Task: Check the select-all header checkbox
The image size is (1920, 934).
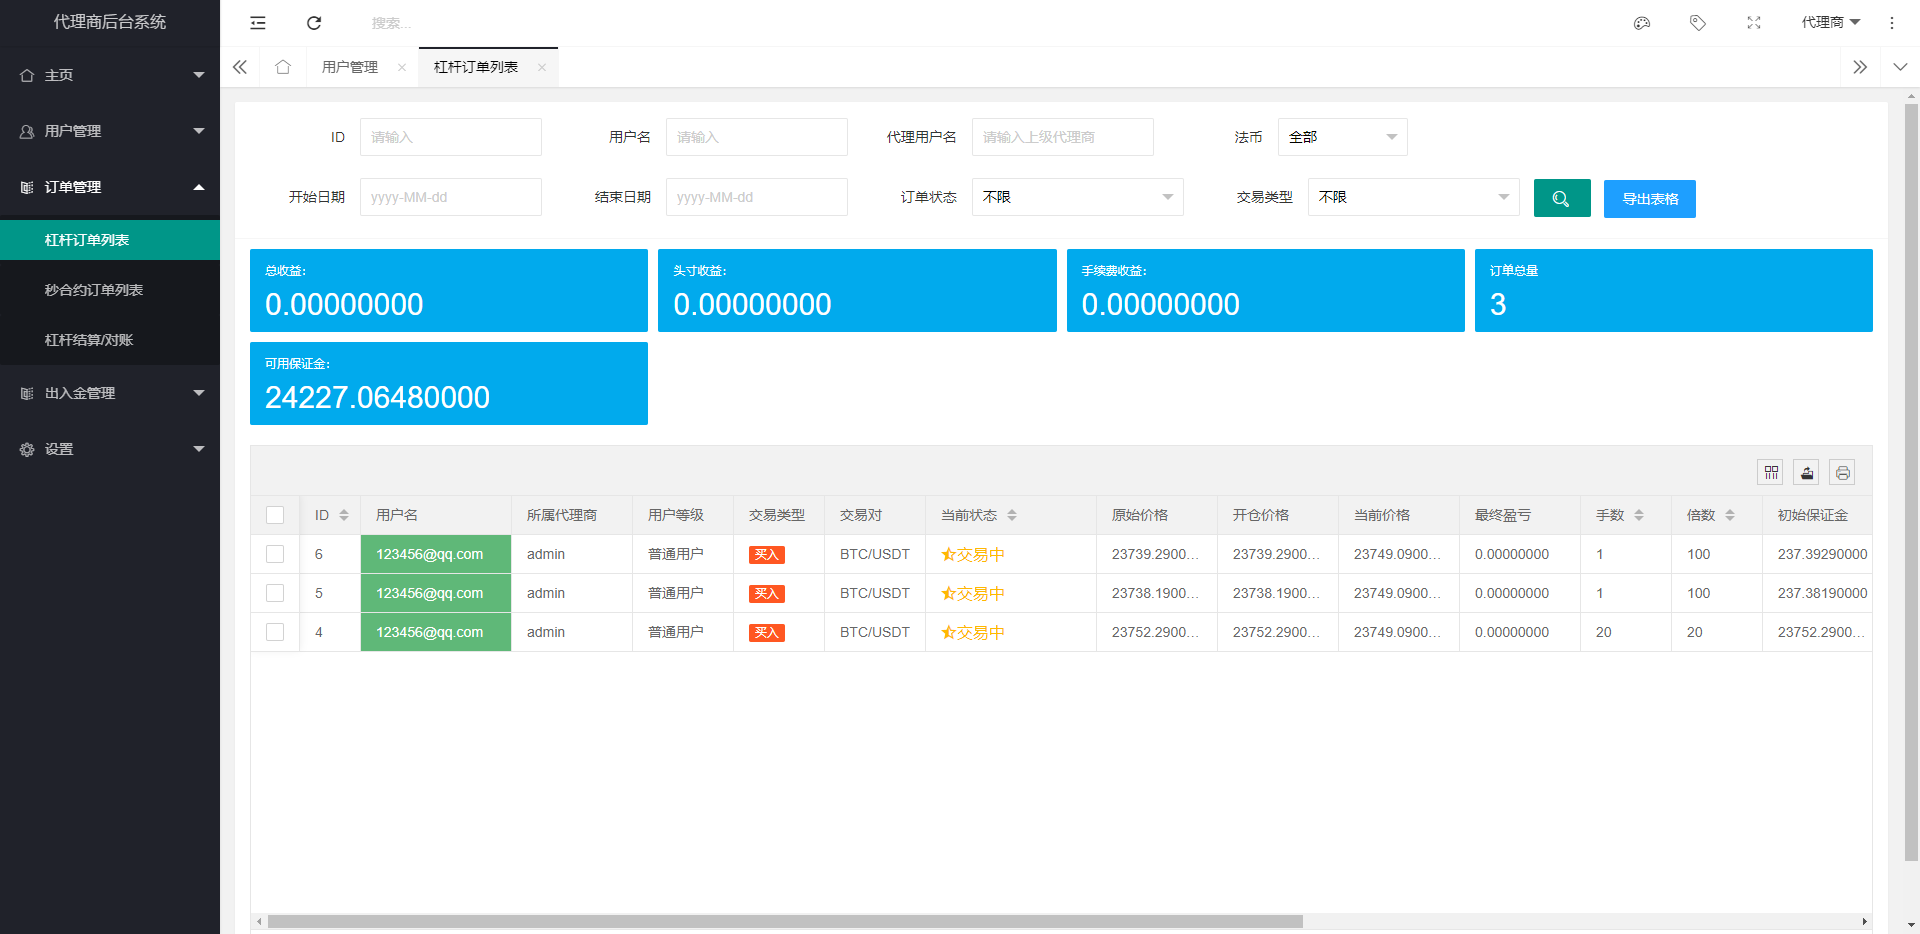Action: point(275,515)
